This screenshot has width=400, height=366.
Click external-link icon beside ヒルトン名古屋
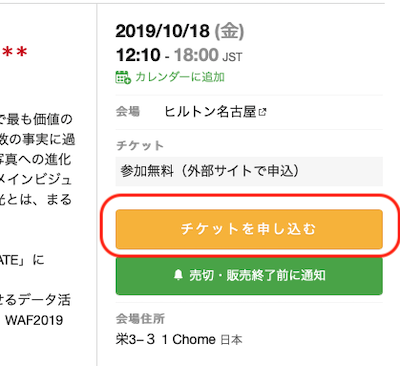pos(263,112)
